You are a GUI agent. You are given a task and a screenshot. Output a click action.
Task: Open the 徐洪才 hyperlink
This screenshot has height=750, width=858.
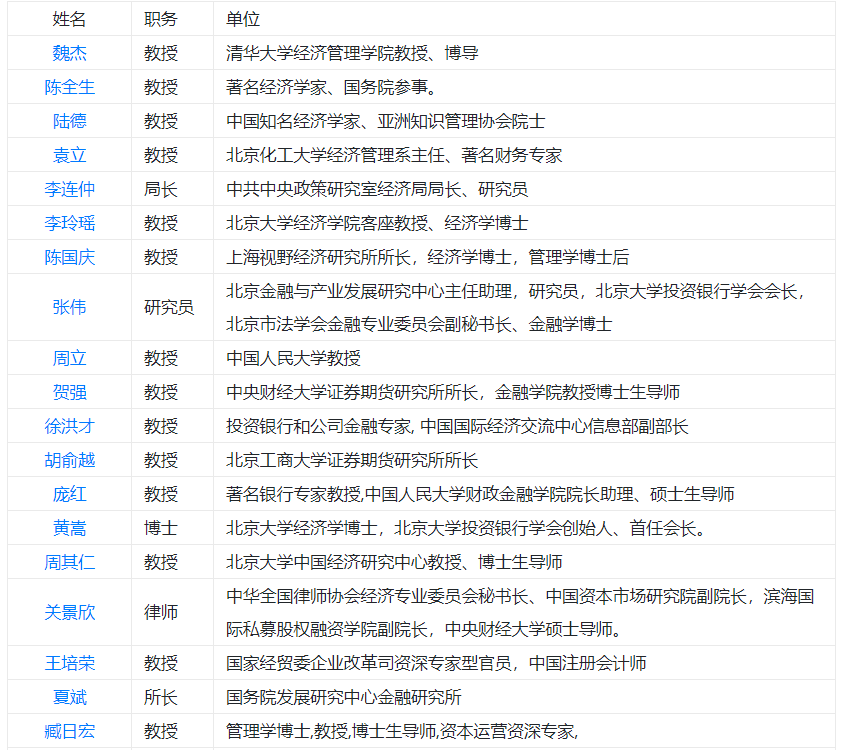point(69,426)
